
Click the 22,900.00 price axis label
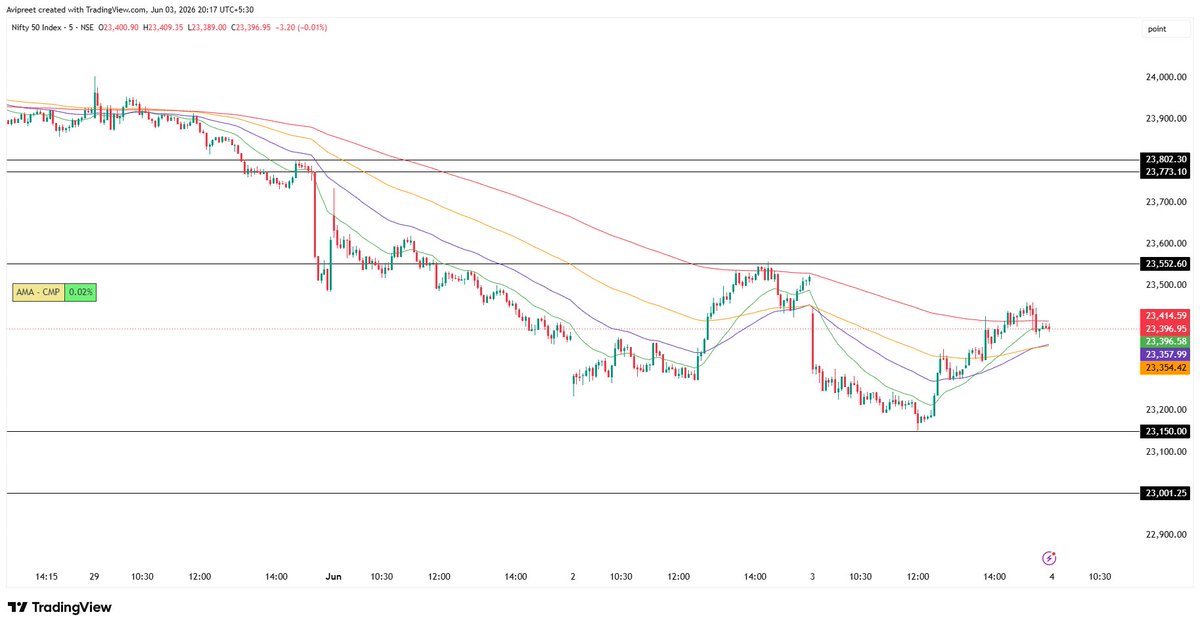pyautogui.click(x=1167, y=535)
